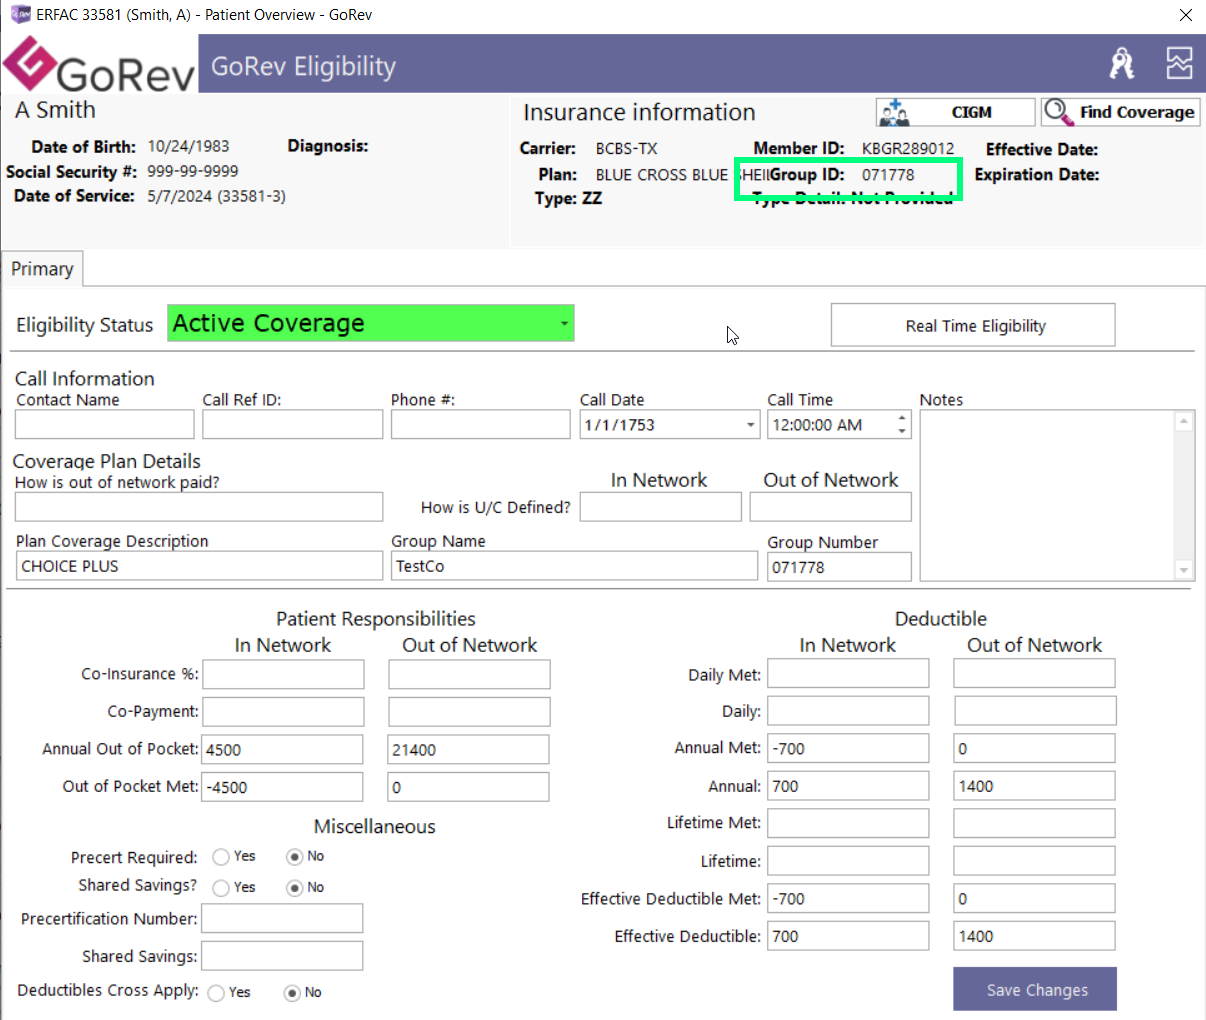Click the GoRev logo
This screenshot has width=1206, height=1020.
coord(98,64)
